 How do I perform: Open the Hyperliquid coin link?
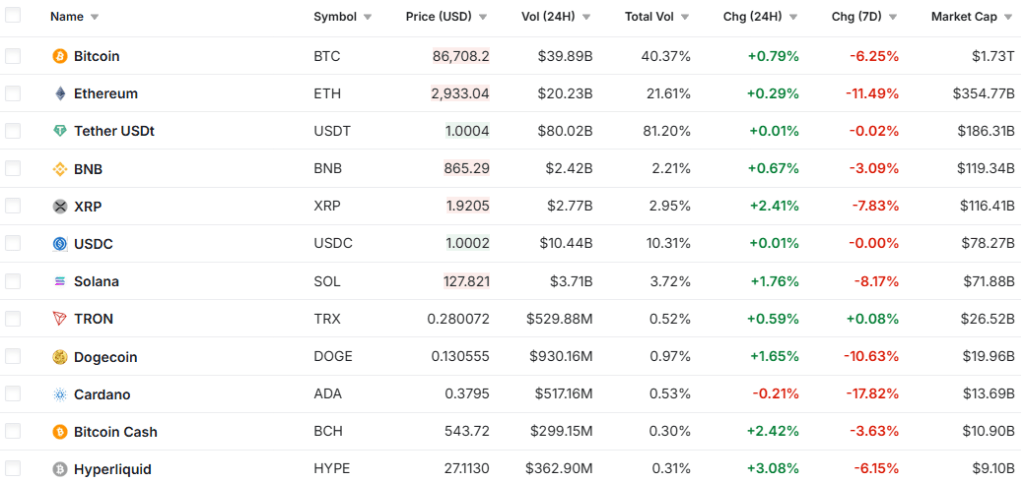[x=113, y=469]
